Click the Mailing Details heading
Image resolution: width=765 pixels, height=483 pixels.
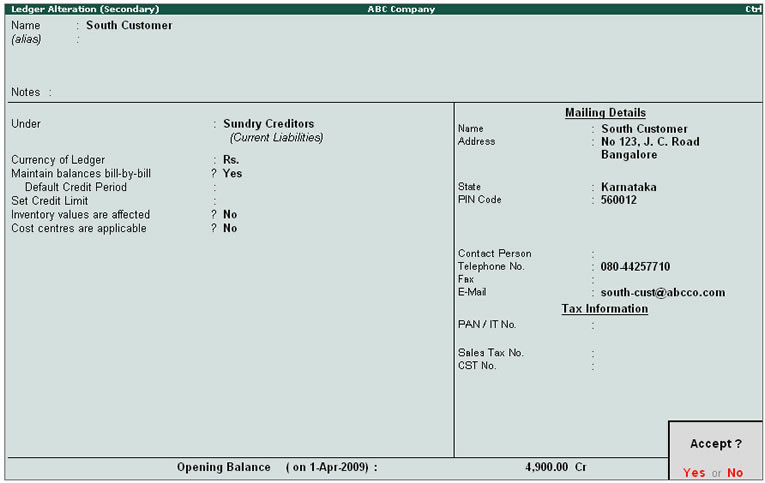(605, 113)
